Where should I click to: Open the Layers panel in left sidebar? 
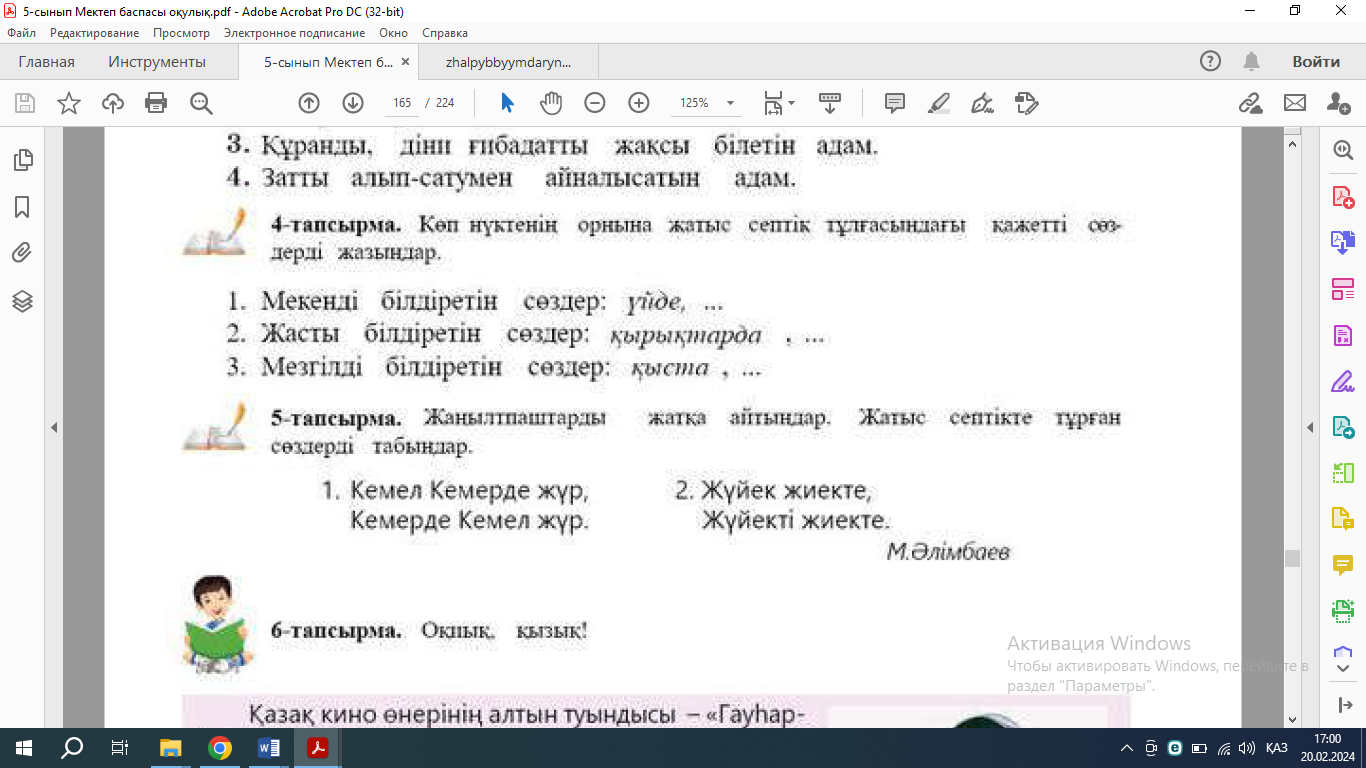coord(22,301)
